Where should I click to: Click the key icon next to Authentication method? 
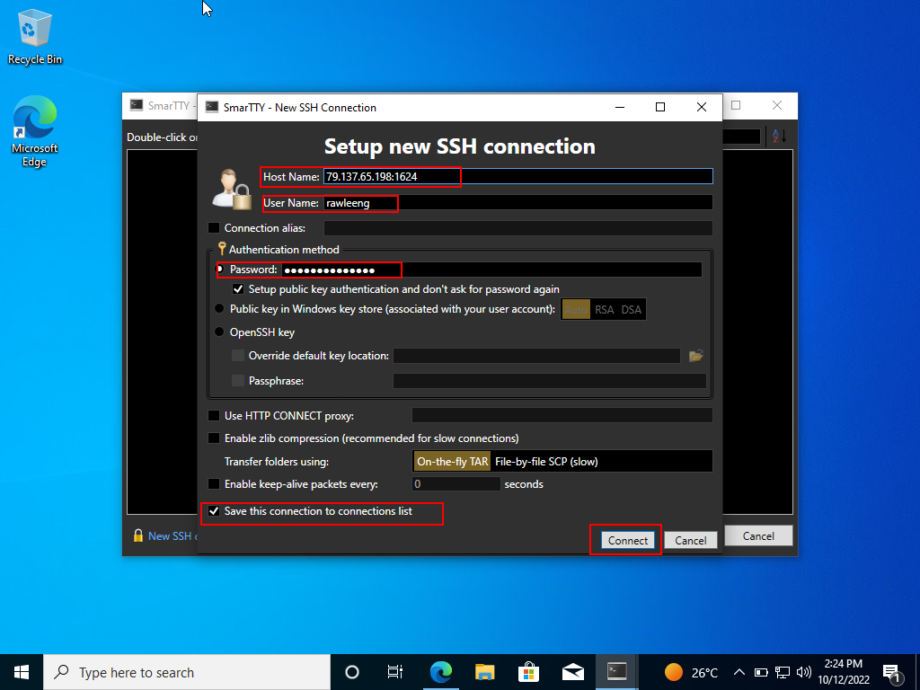point(222,249)
